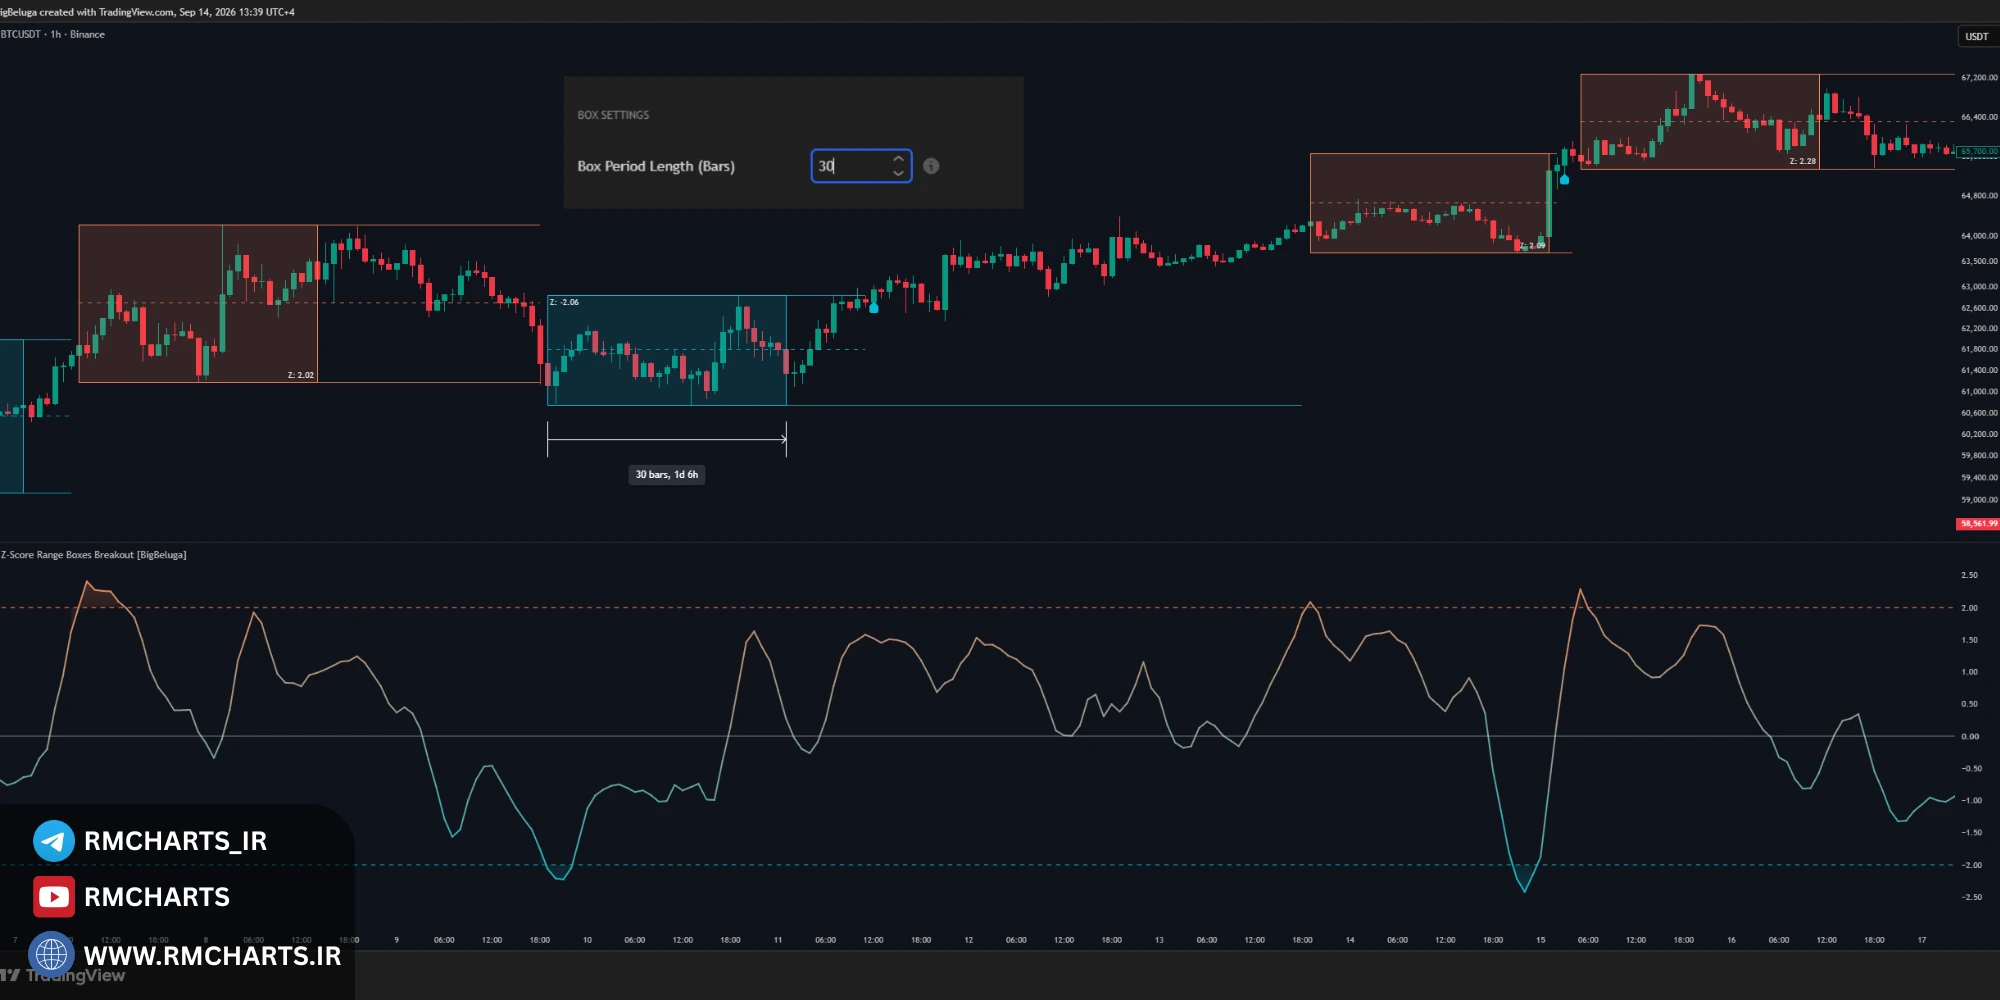Click the 67,200.00 price axis label

[x=1979, y=77]
